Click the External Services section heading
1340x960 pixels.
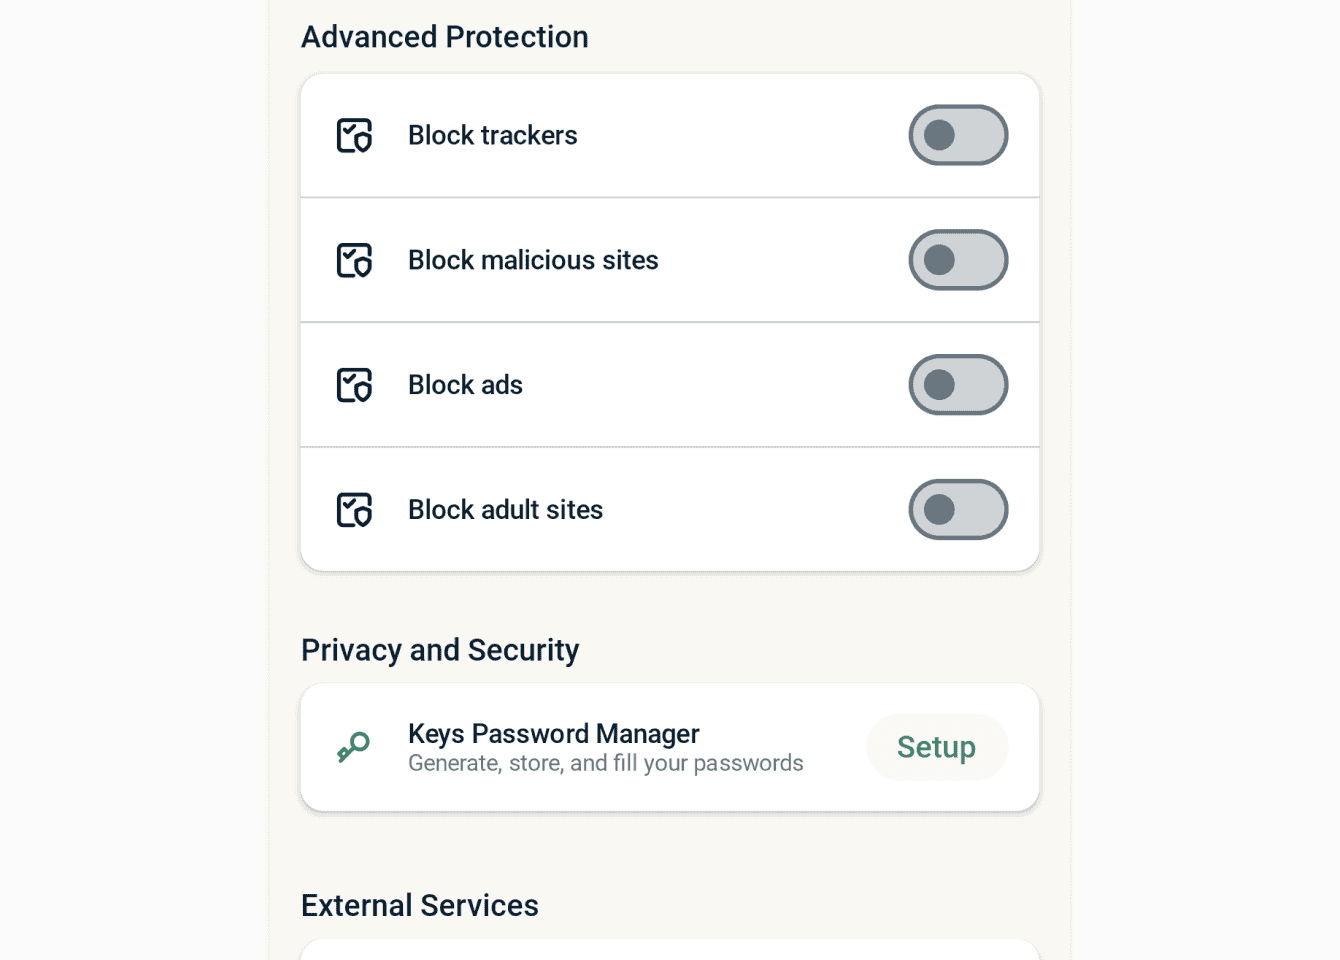click(x=419, y=905)
